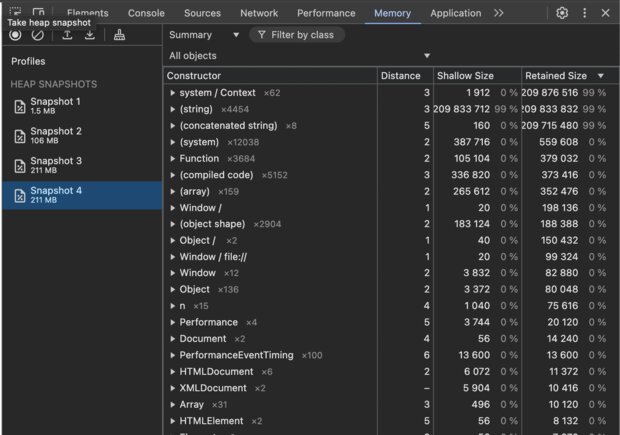Expand the HTMLElement row
Screen dimensions: 620x435
tap(172, 421)
